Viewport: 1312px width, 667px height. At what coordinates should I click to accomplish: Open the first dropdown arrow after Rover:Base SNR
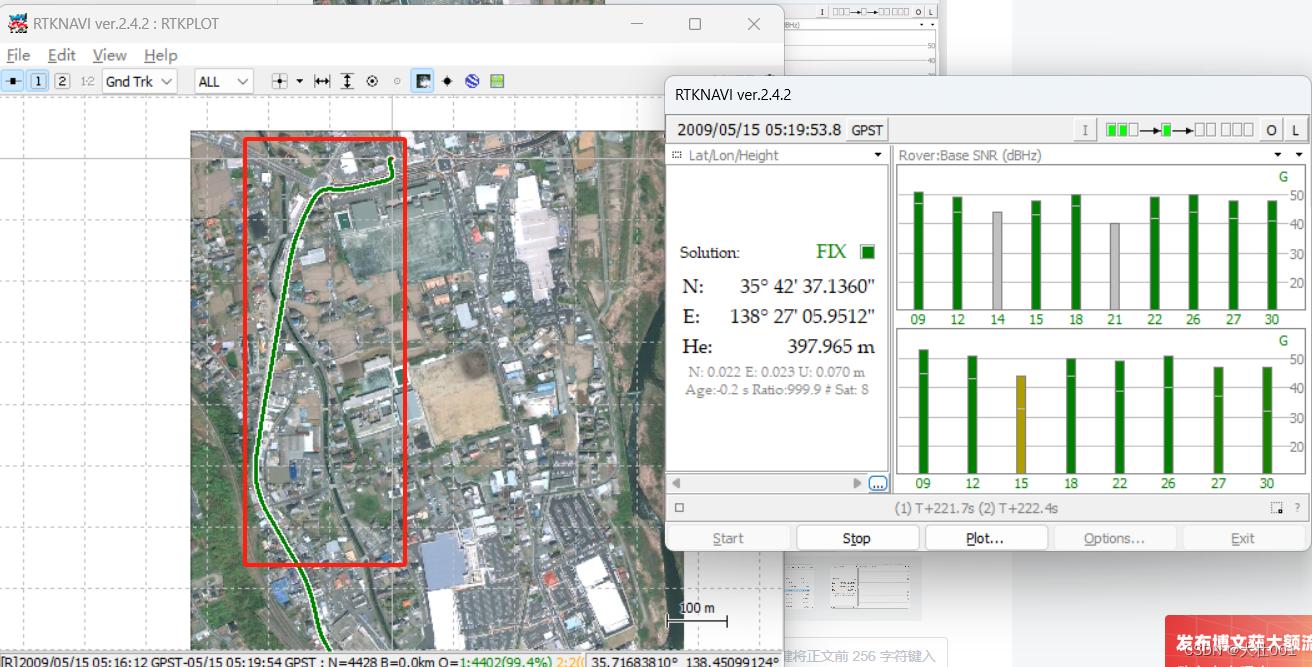point(1278,155)
